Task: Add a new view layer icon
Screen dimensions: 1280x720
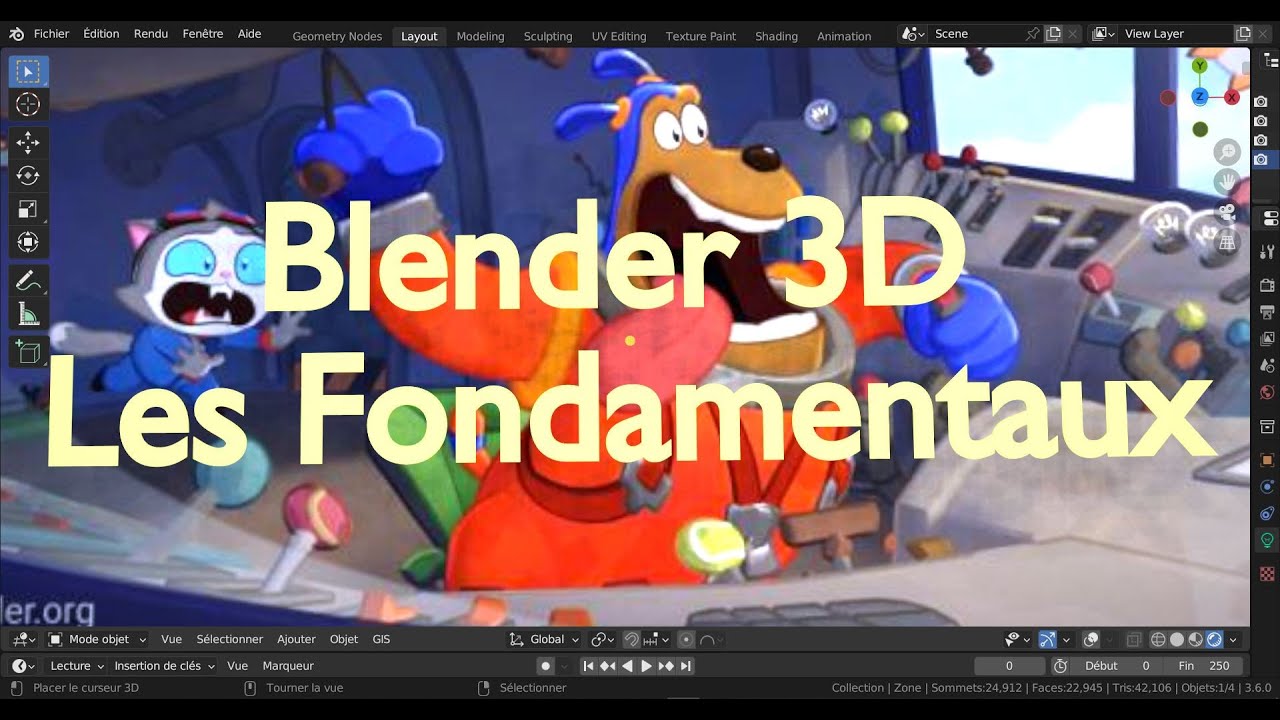Action: coord(1243,34)
